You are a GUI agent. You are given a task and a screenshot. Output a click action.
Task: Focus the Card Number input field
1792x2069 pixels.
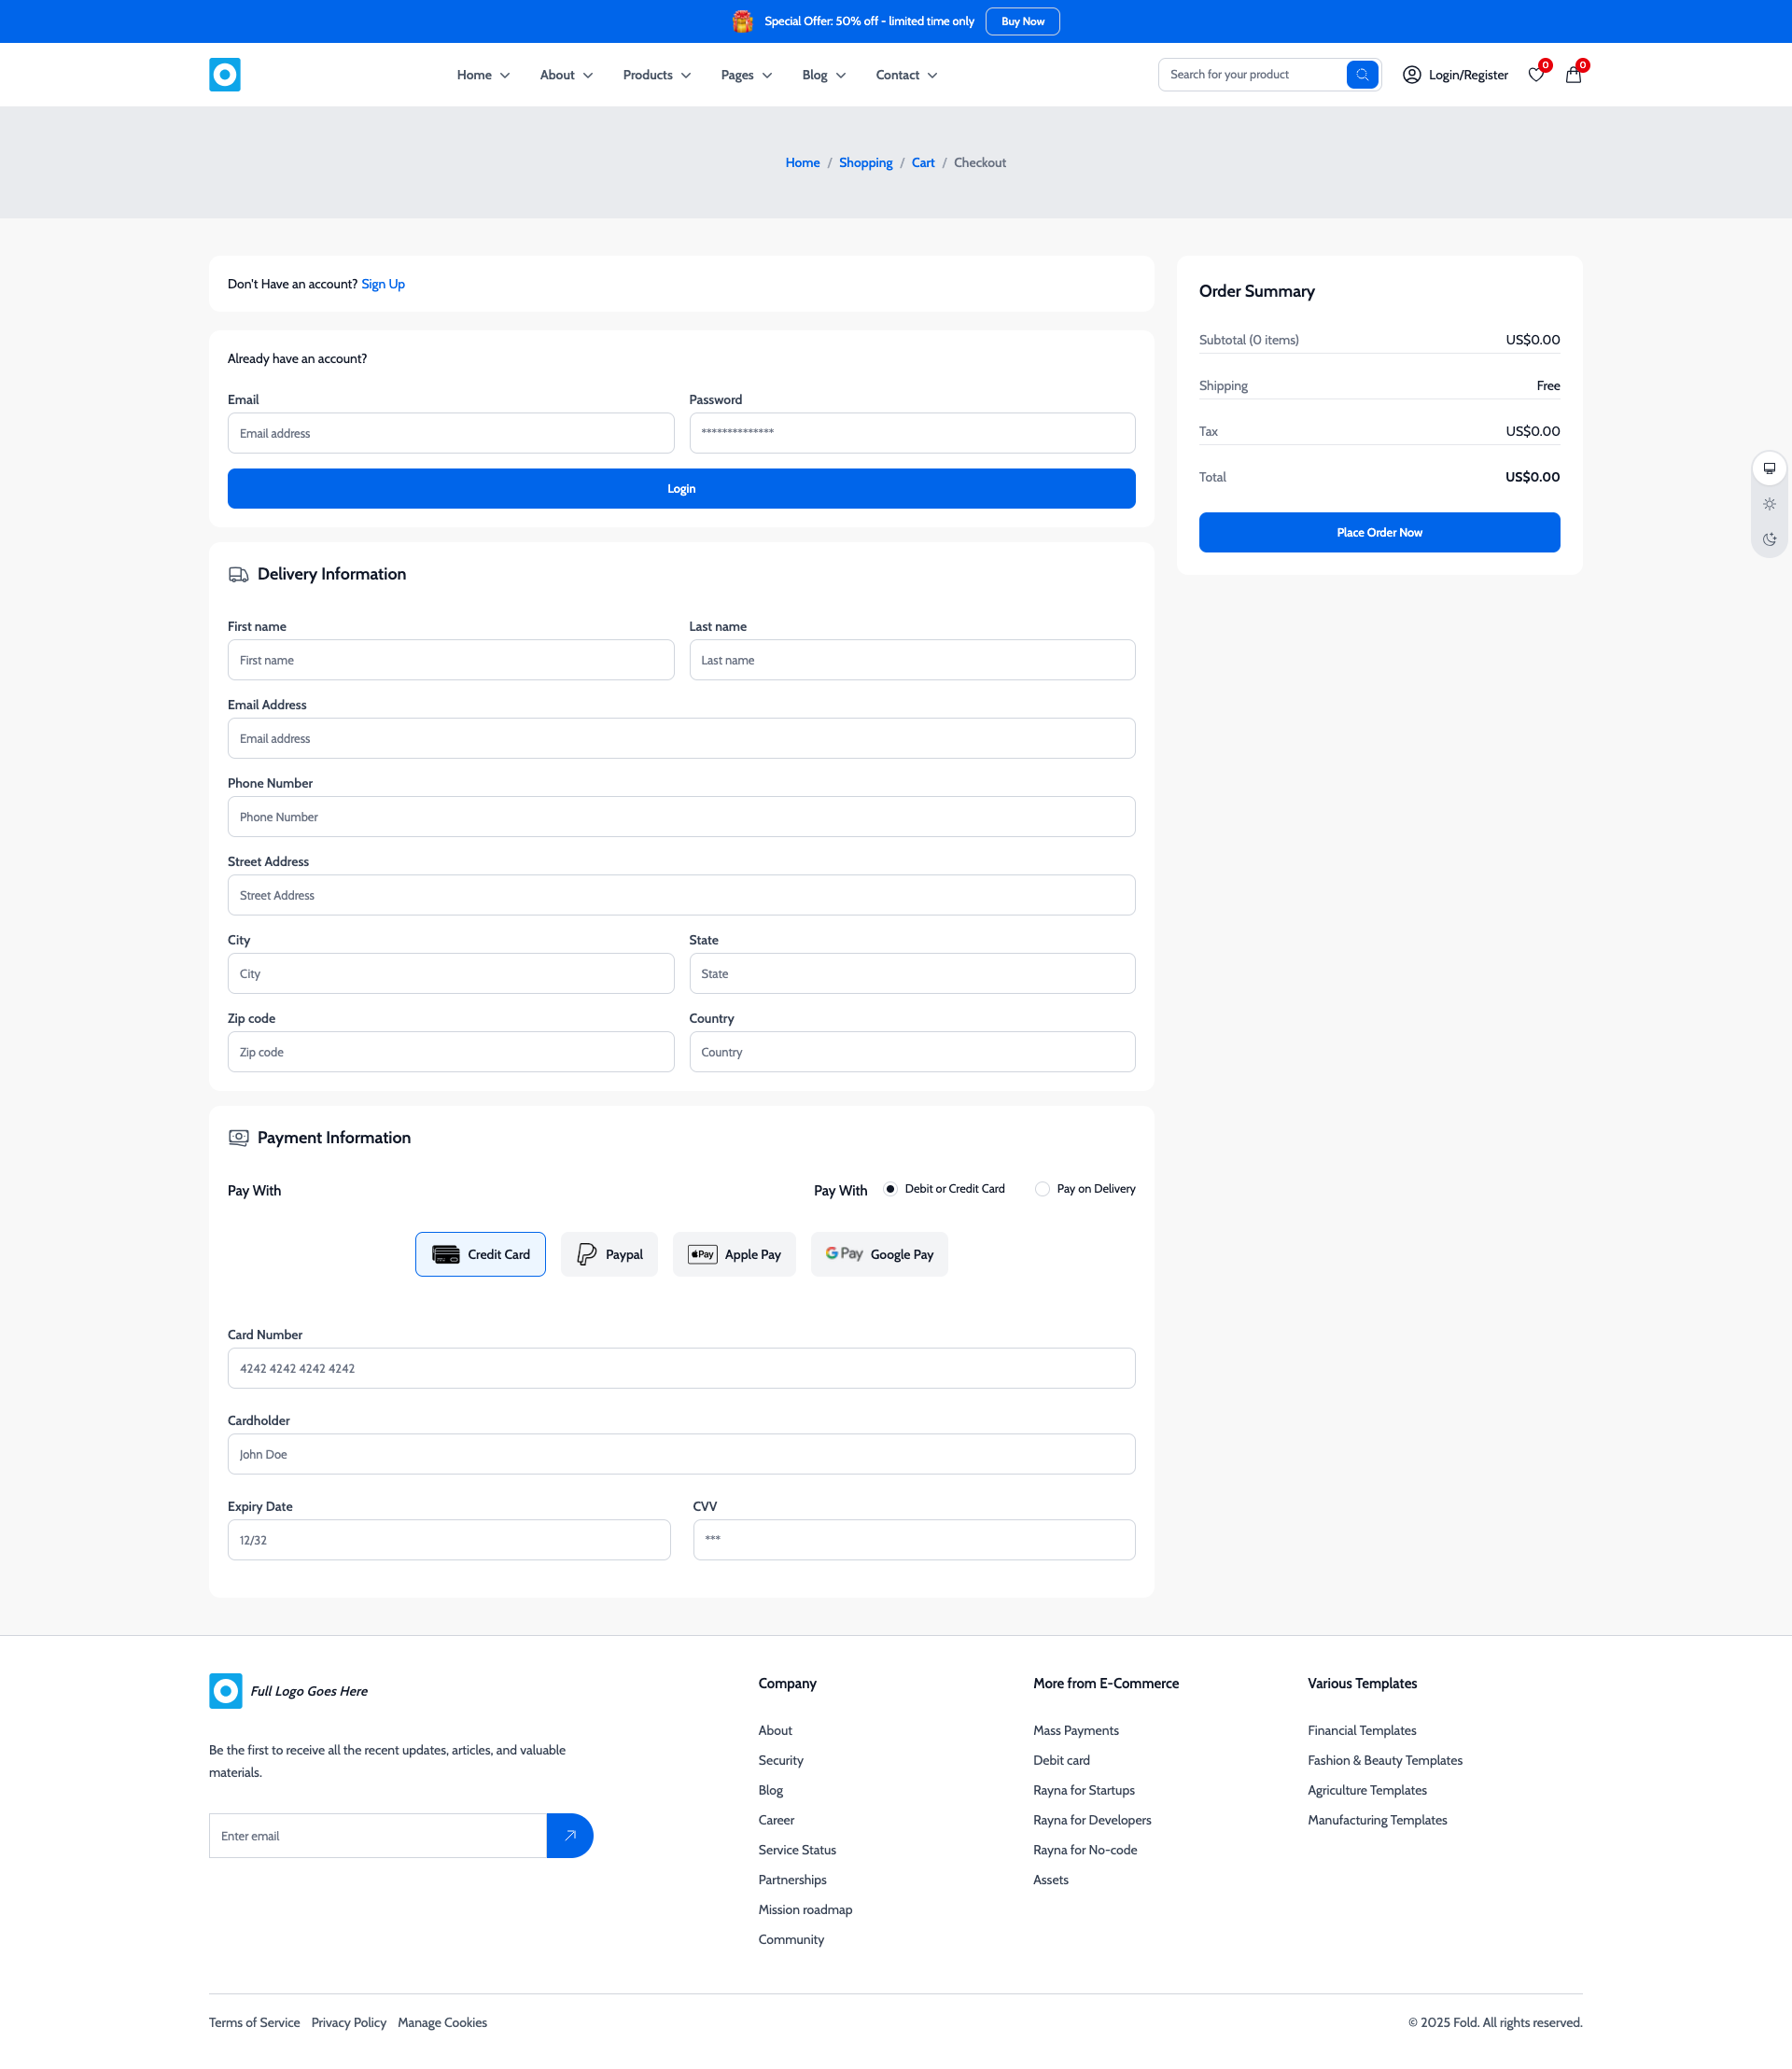(681, 1368)
